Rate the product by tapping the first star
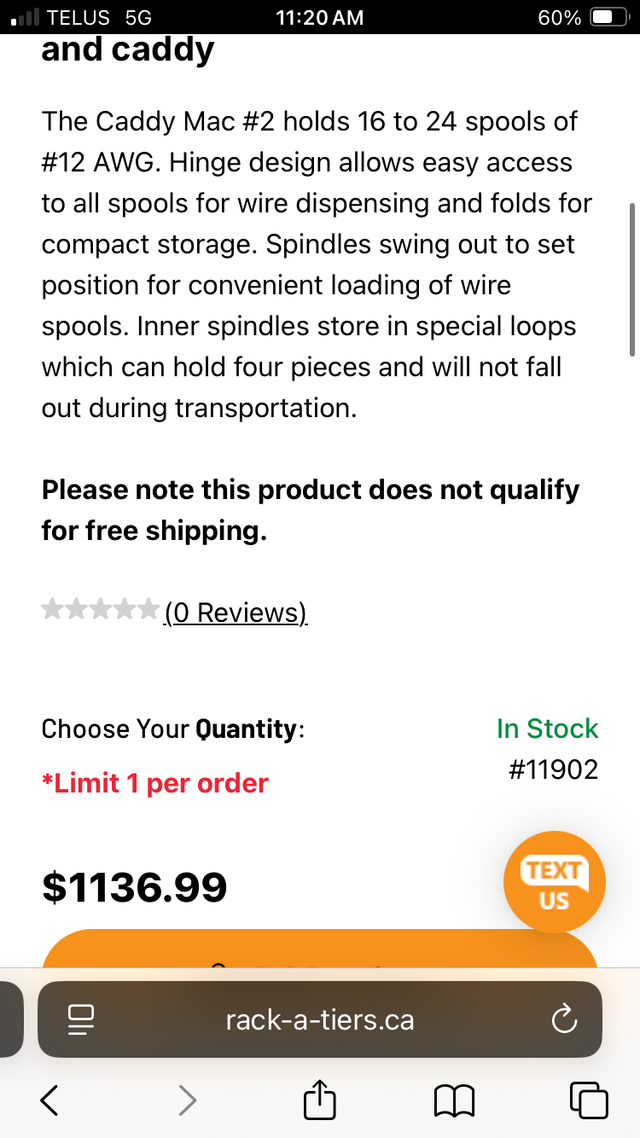 click(53, 608)
